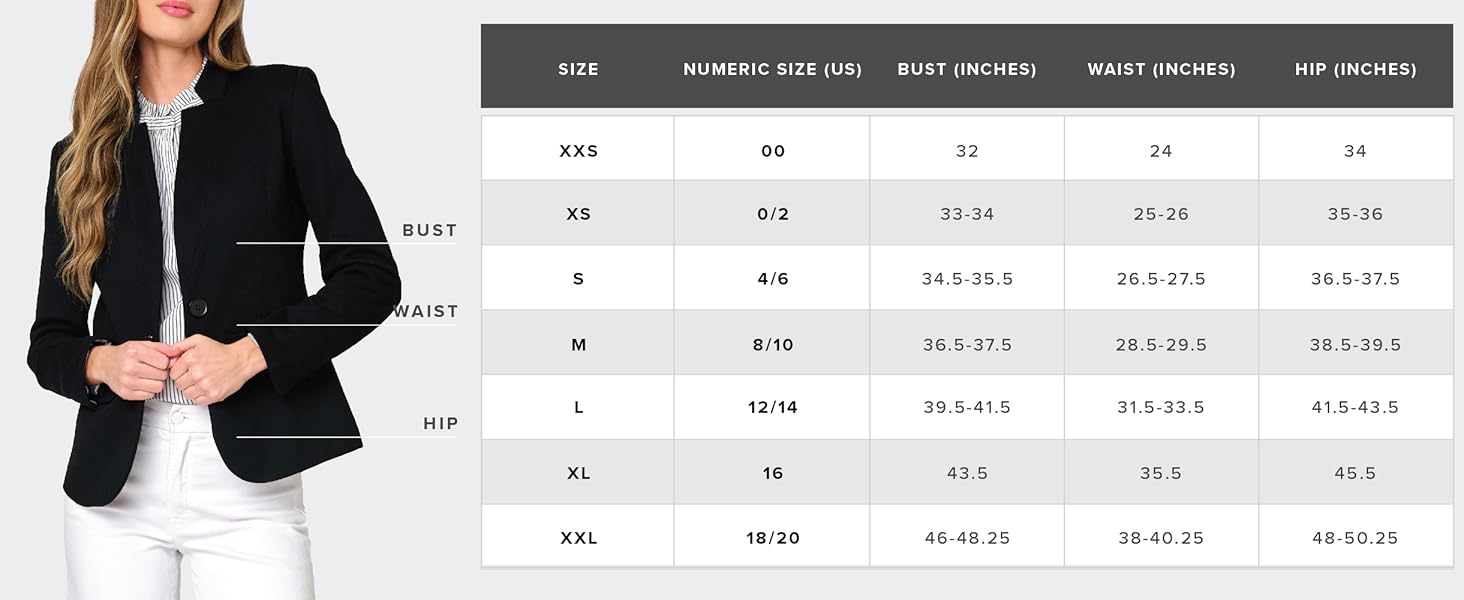Click the HIP label beside the model
The image size is (1464, 600).
click(440, 423)
